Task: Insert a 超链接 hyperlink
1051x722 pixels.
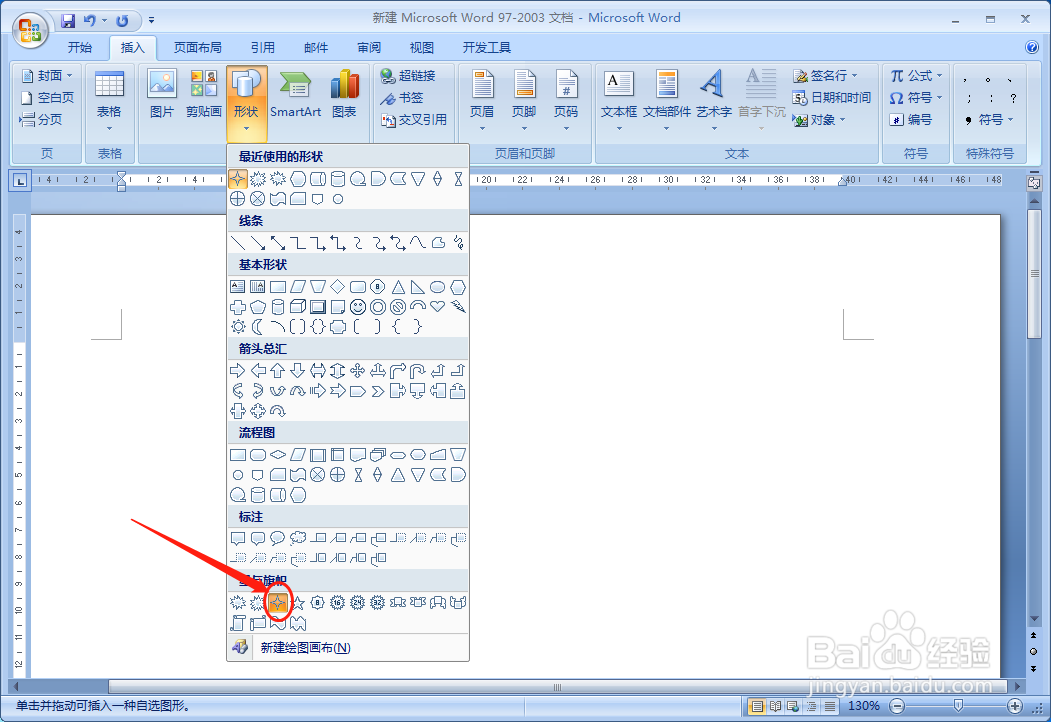Action: pos(408,76)
